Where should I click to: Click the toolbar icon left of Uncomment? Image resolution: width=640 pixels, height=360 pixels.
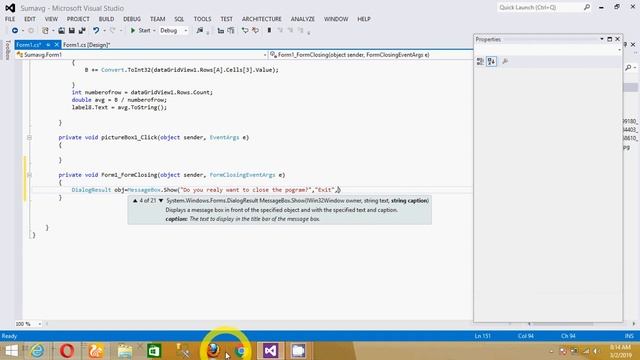click(245, 31)
